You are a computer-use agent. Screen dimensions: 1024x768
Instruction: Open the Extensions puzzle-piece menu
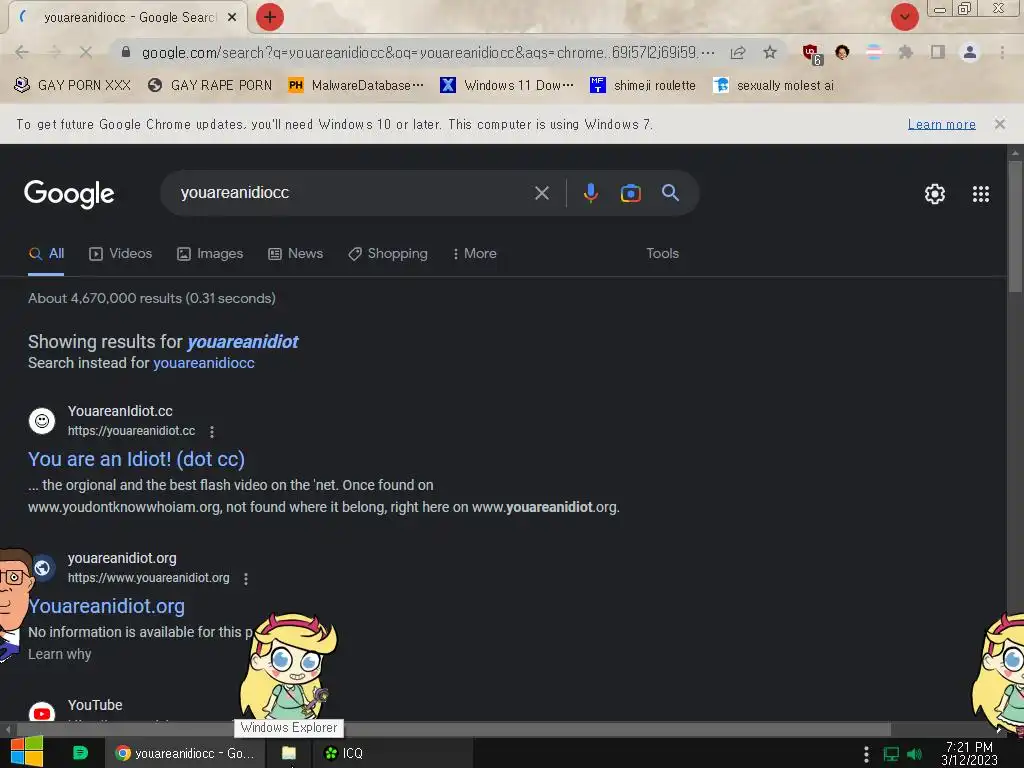pos(905,52)
